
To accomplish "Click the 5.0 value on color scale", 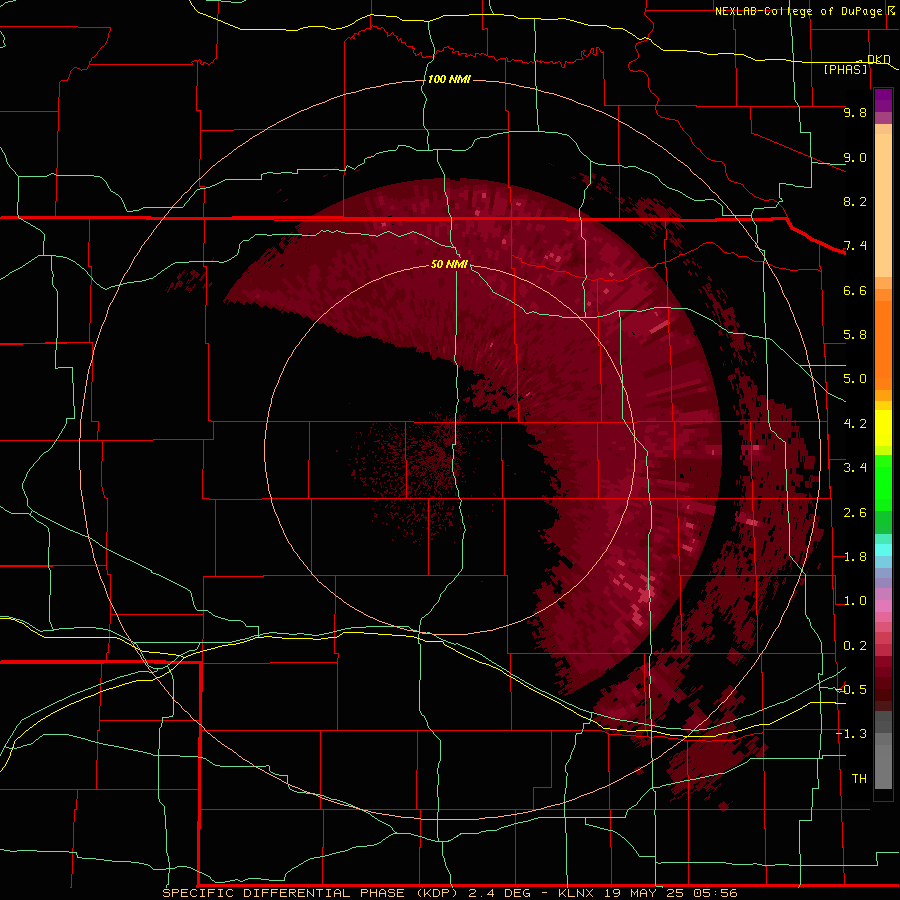I will [855, 379].
